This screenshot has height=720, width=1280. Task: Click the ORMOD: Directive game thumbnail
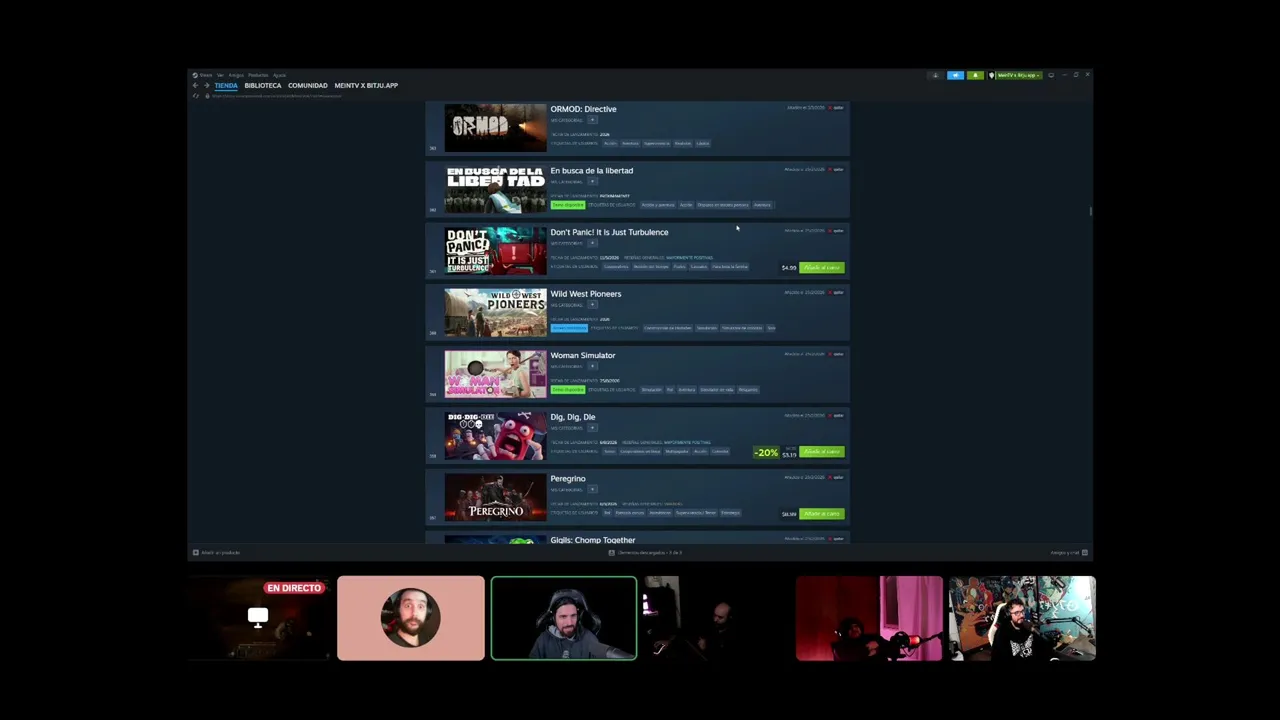[496, 128]
